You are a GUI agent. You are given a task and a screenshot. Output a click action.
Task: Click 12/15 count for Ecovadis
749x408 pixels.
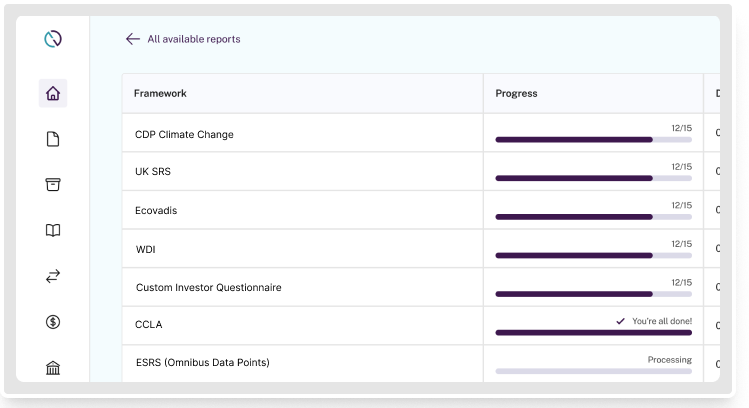pyautogui.click(x=682, y=205)
